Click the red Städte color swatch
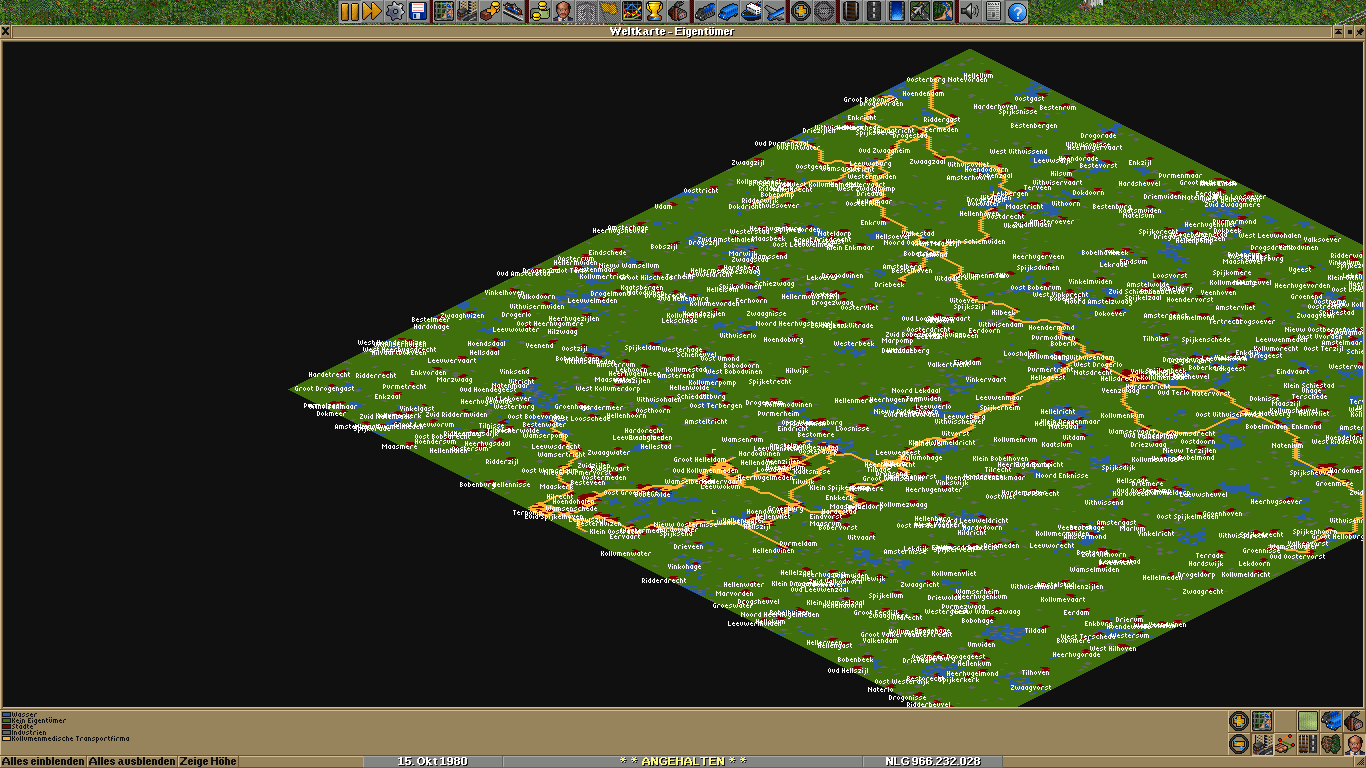 click(x=6, y=727)
